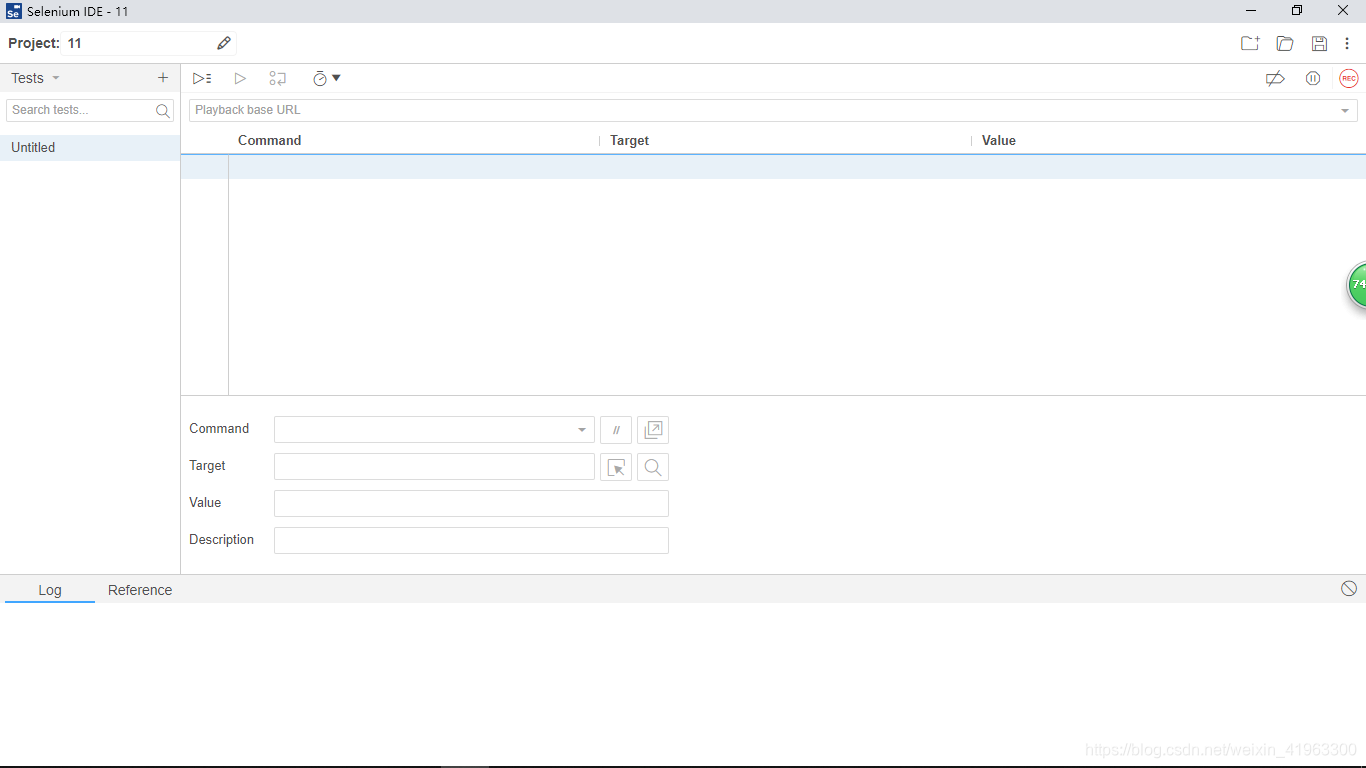Run the current test
Screen dimensions: 1366x768
[240, 78]
